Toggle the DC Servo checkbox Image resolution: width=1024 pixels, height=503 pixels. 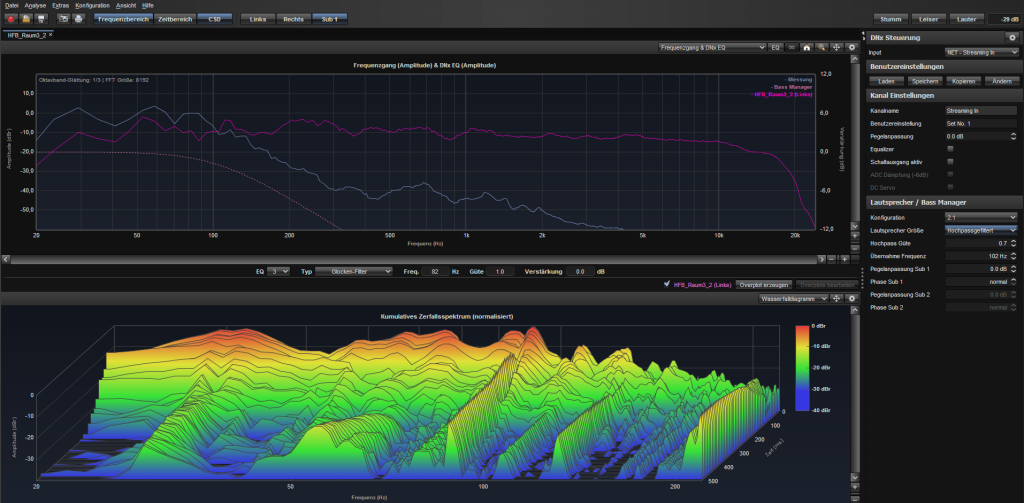coord(950,187)
